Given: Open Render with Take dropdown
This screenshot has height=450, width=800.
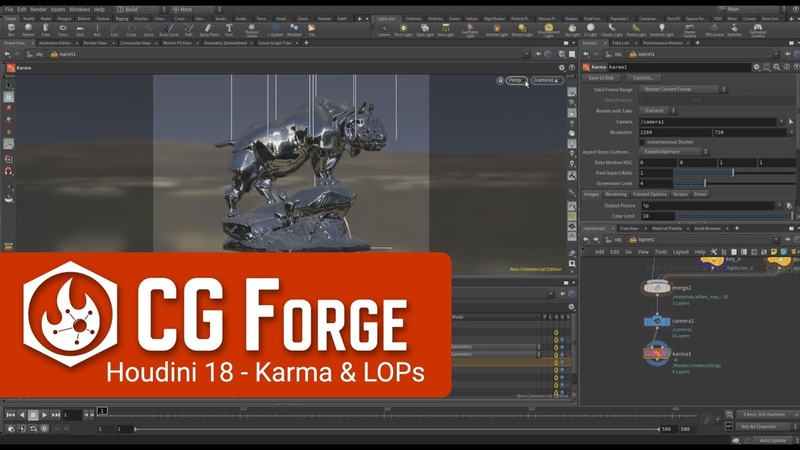Looking at the screenshot, I should pyautogui.click(x=658, y=110).
